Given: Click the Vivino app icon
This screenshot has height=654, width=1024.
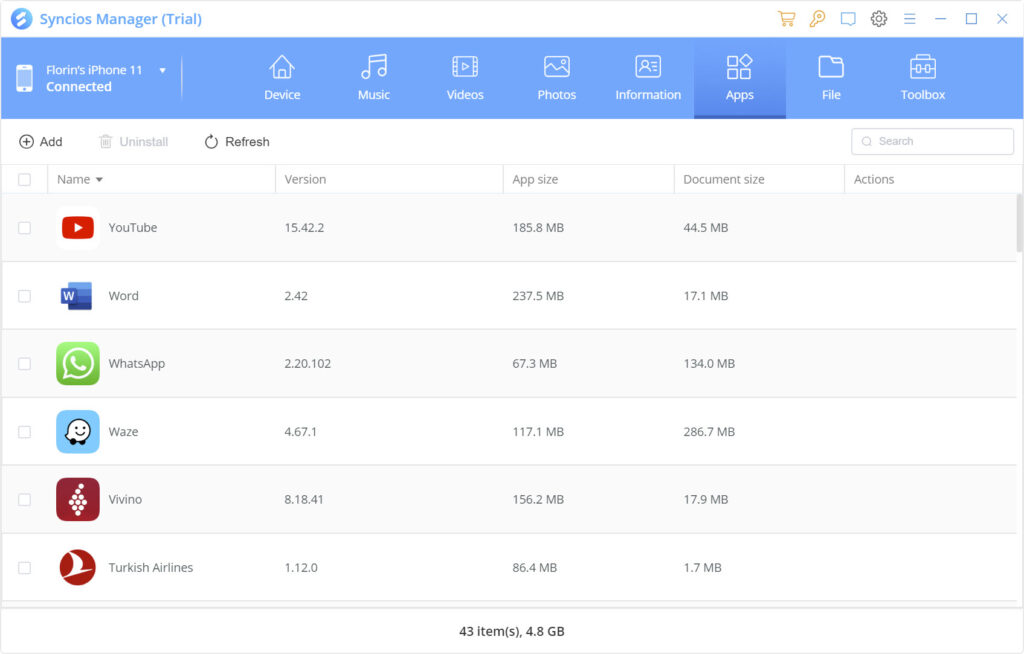Looking at the screenshot, I should tap(78, 499).
